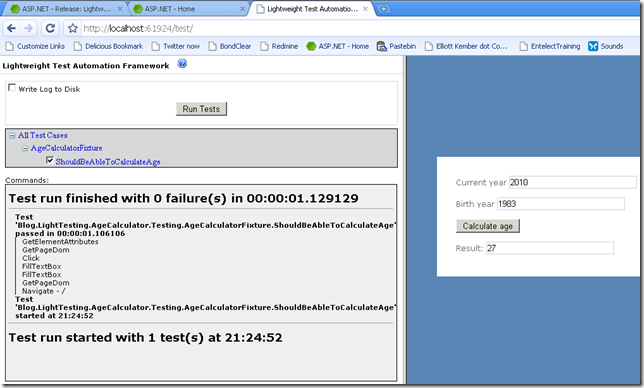Viewport: 644px width, 388px height.
Task: Open the Elliott Kember dot Co bookmark
Action: 466,46
